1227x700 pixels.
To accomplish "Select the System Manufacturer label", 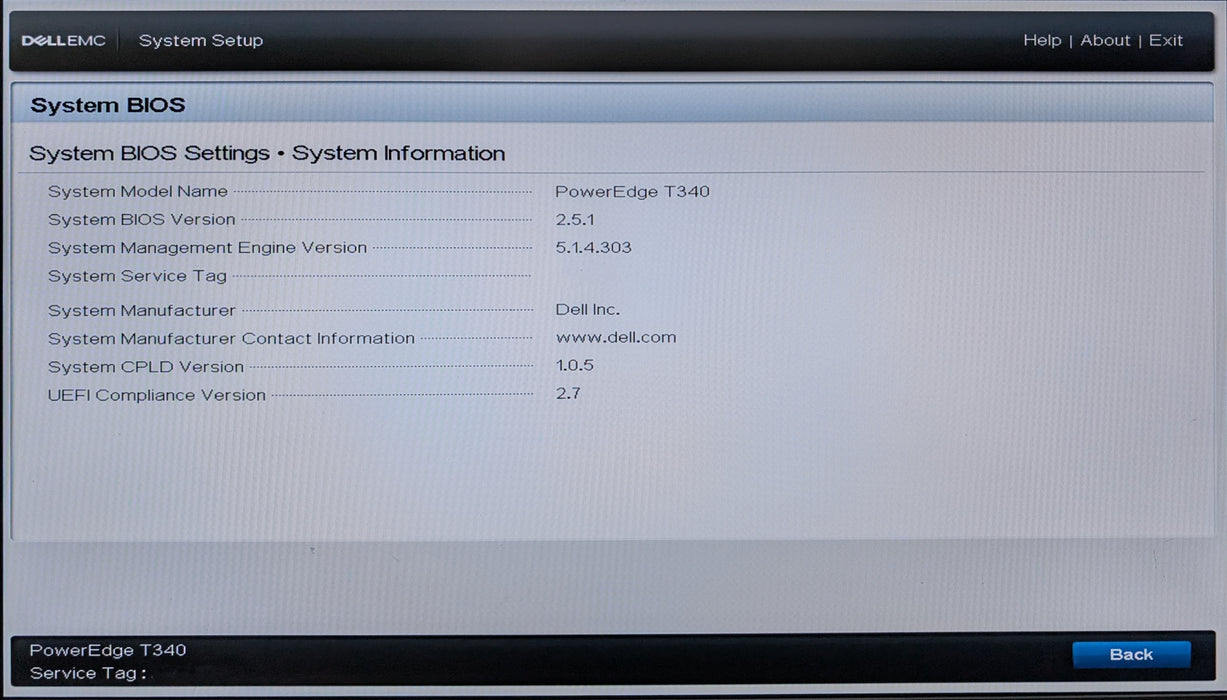I will point(142,311).
